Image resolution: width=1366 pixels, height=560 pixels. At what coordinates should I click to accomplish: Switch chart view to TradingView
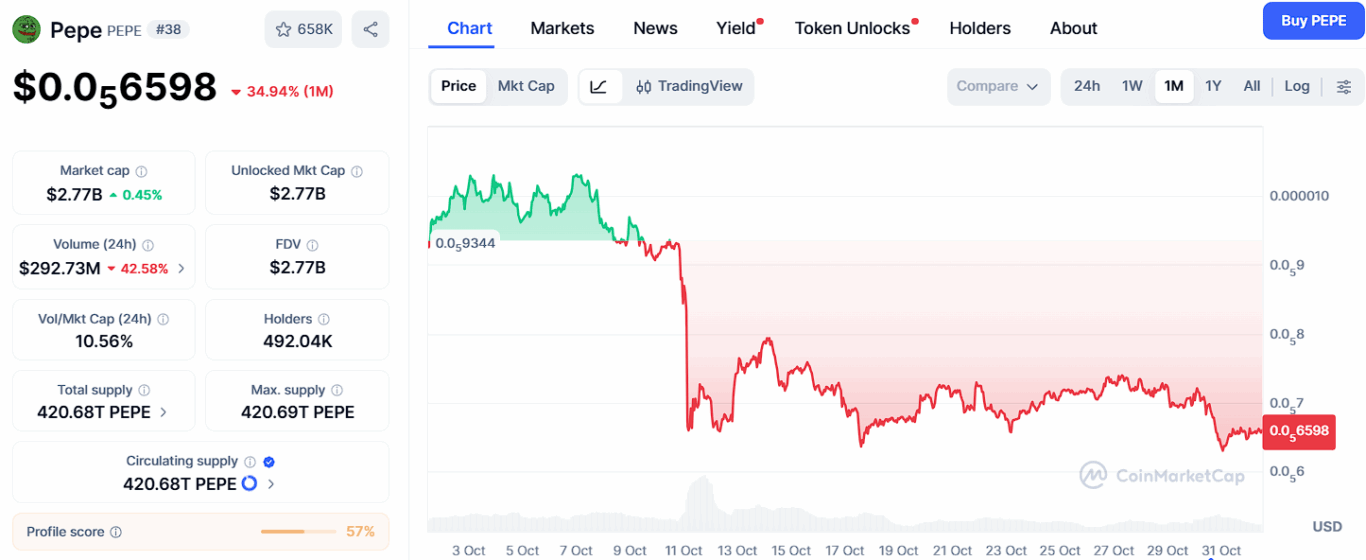[x=689, y=86]
